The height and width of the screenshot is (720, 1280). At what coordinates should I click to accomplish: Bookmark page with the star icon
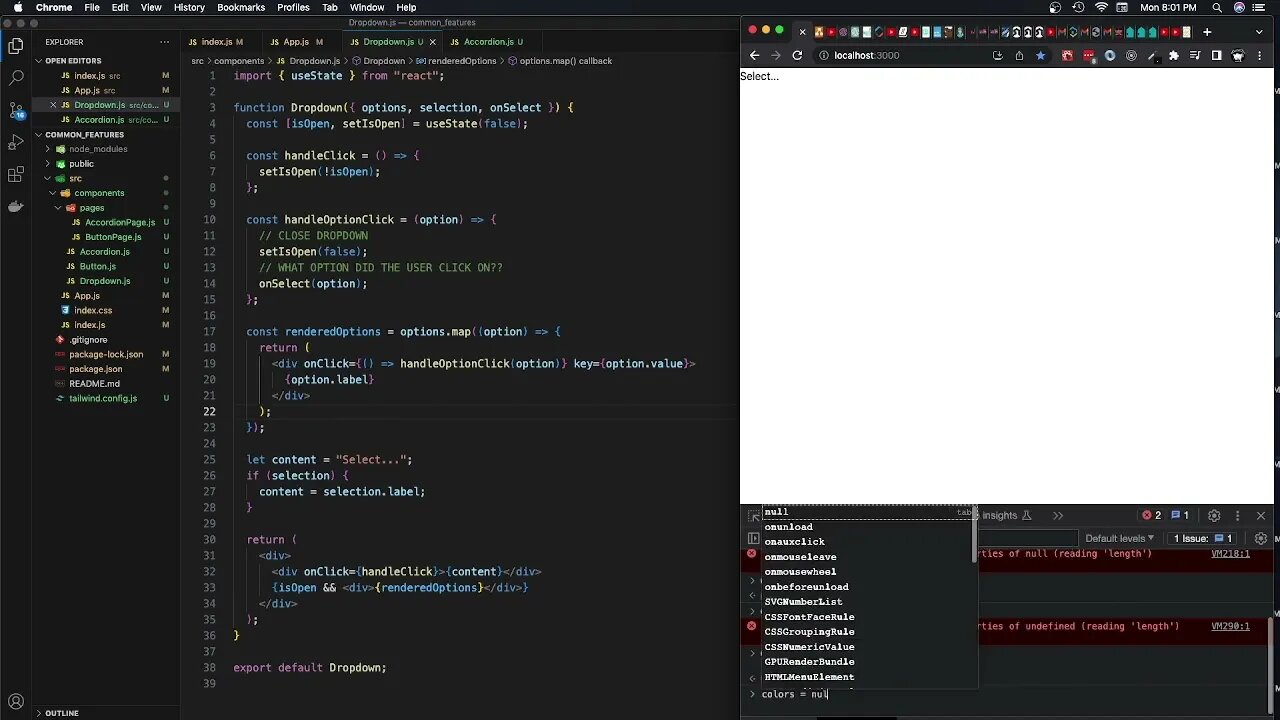pyautogui.click(x=1040, y=55)
